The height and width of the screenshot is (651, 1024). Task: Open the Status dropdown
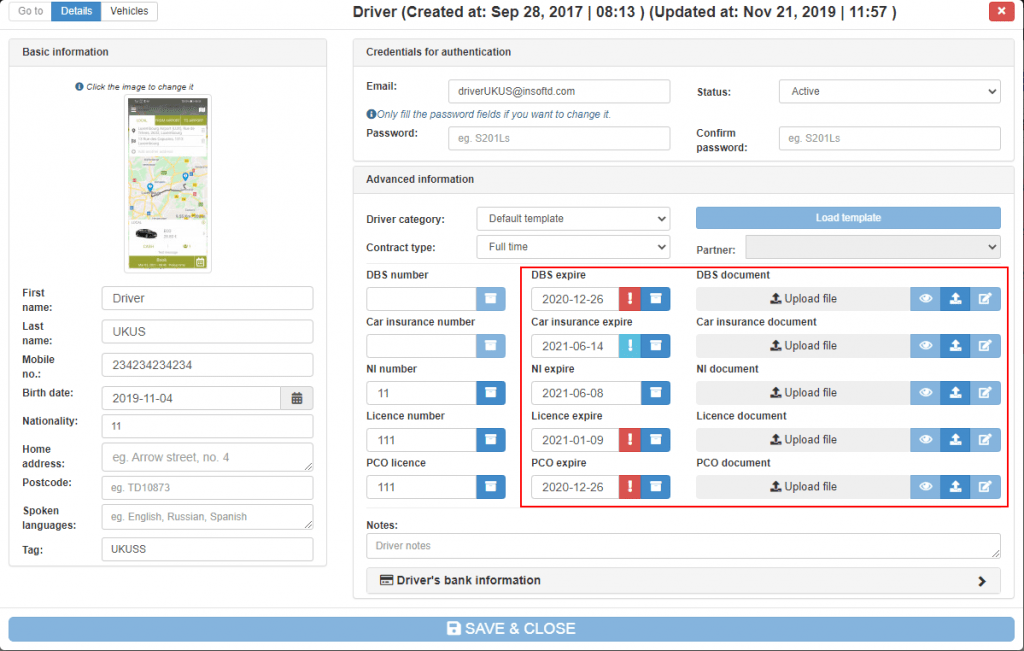pyautogui.click(x=888, y=91)
